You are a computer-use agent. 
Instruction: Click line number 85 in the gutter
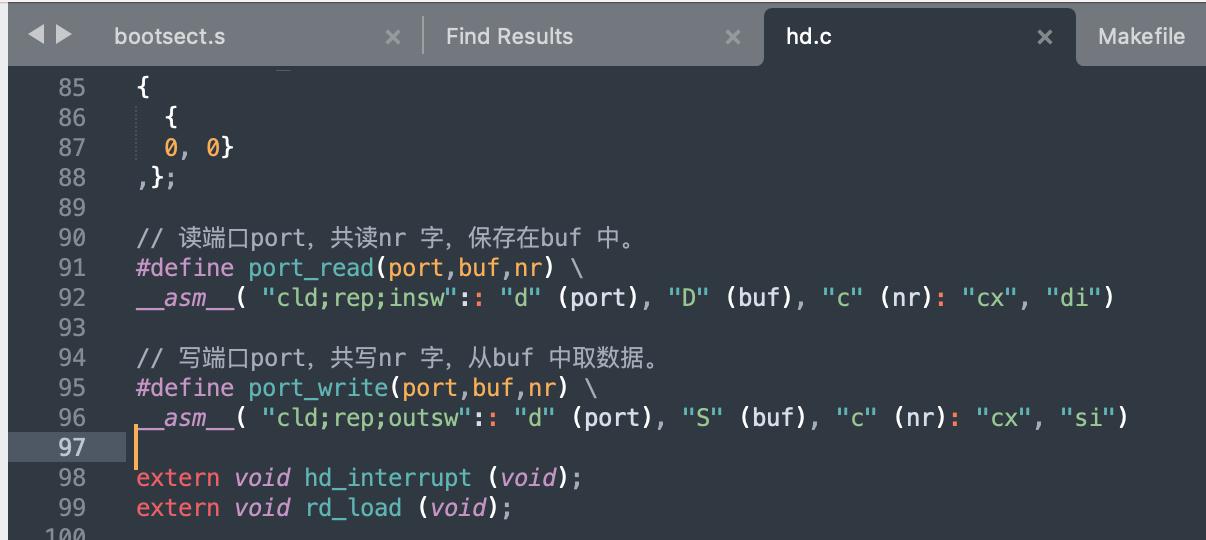click(72, 88)
